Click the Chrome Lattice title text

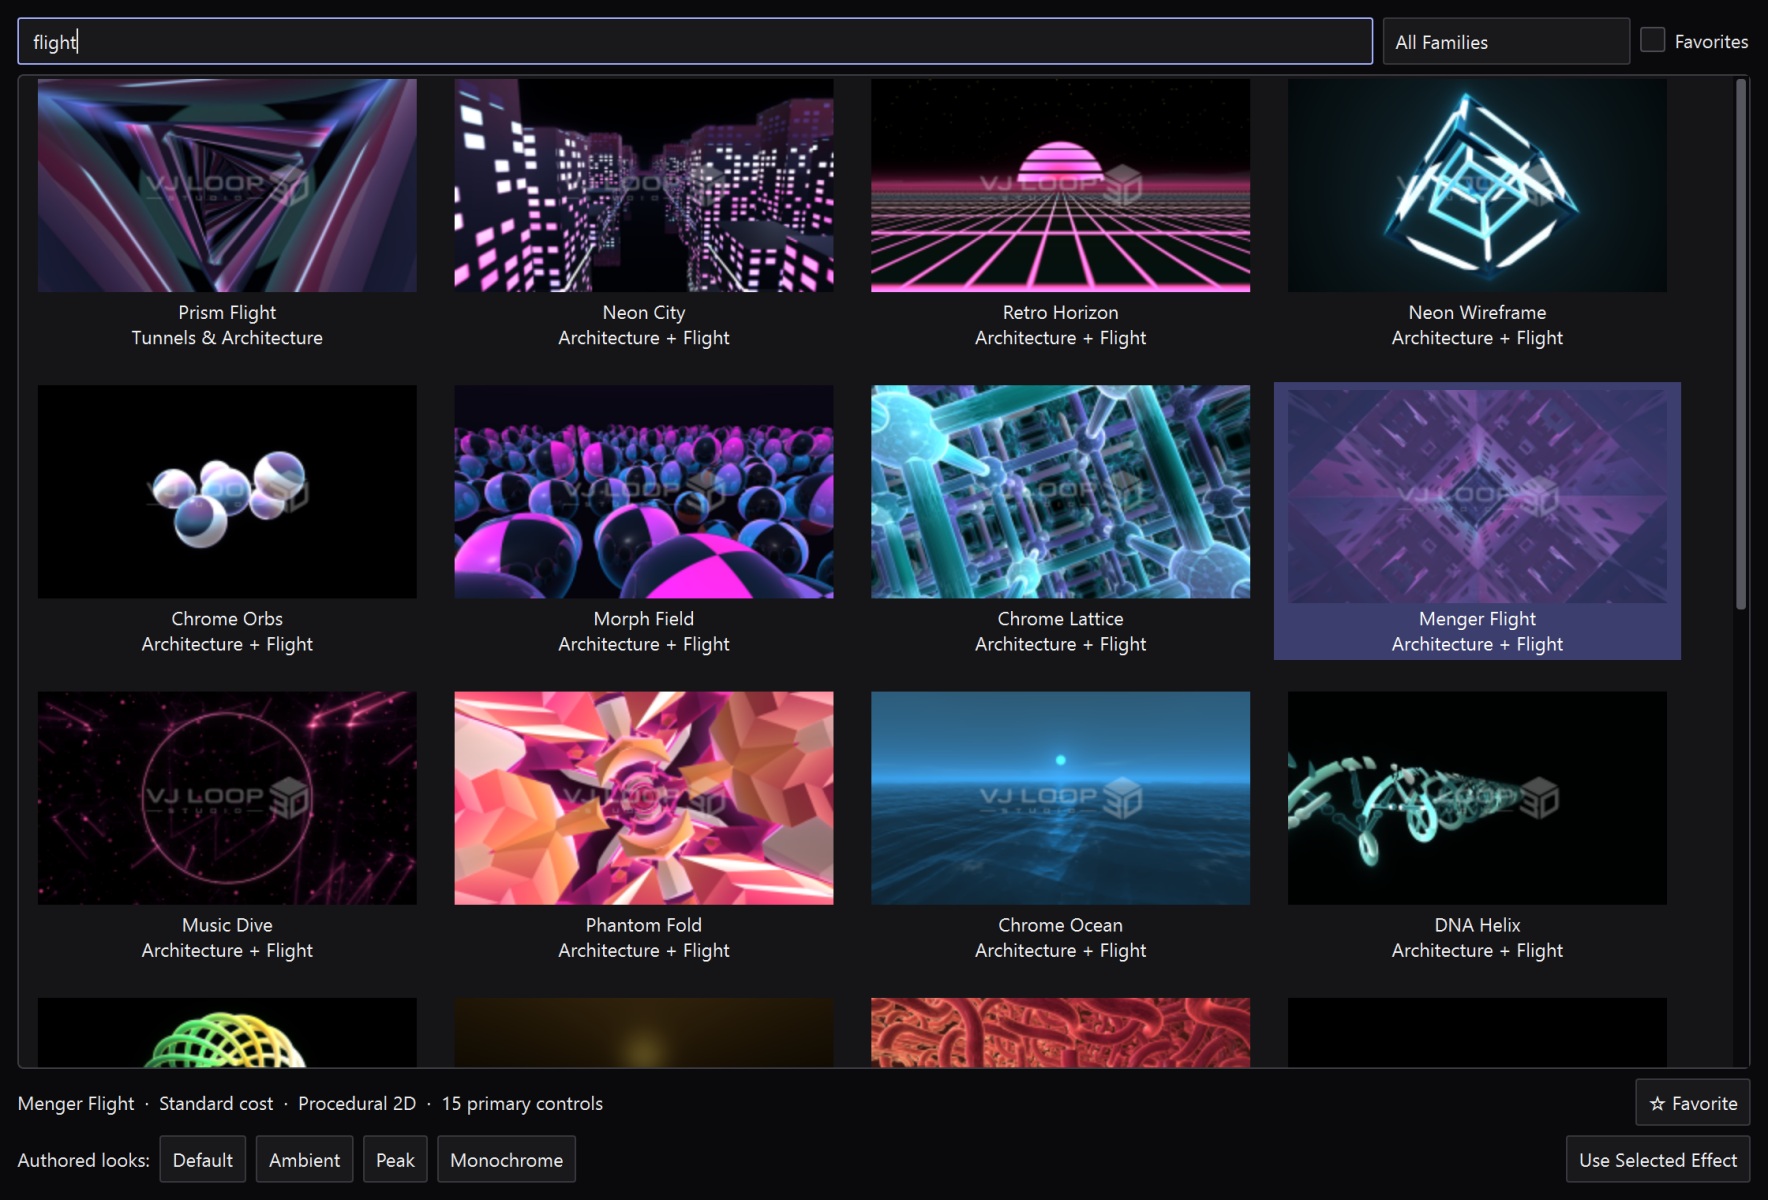click(x=1060, y=619)
